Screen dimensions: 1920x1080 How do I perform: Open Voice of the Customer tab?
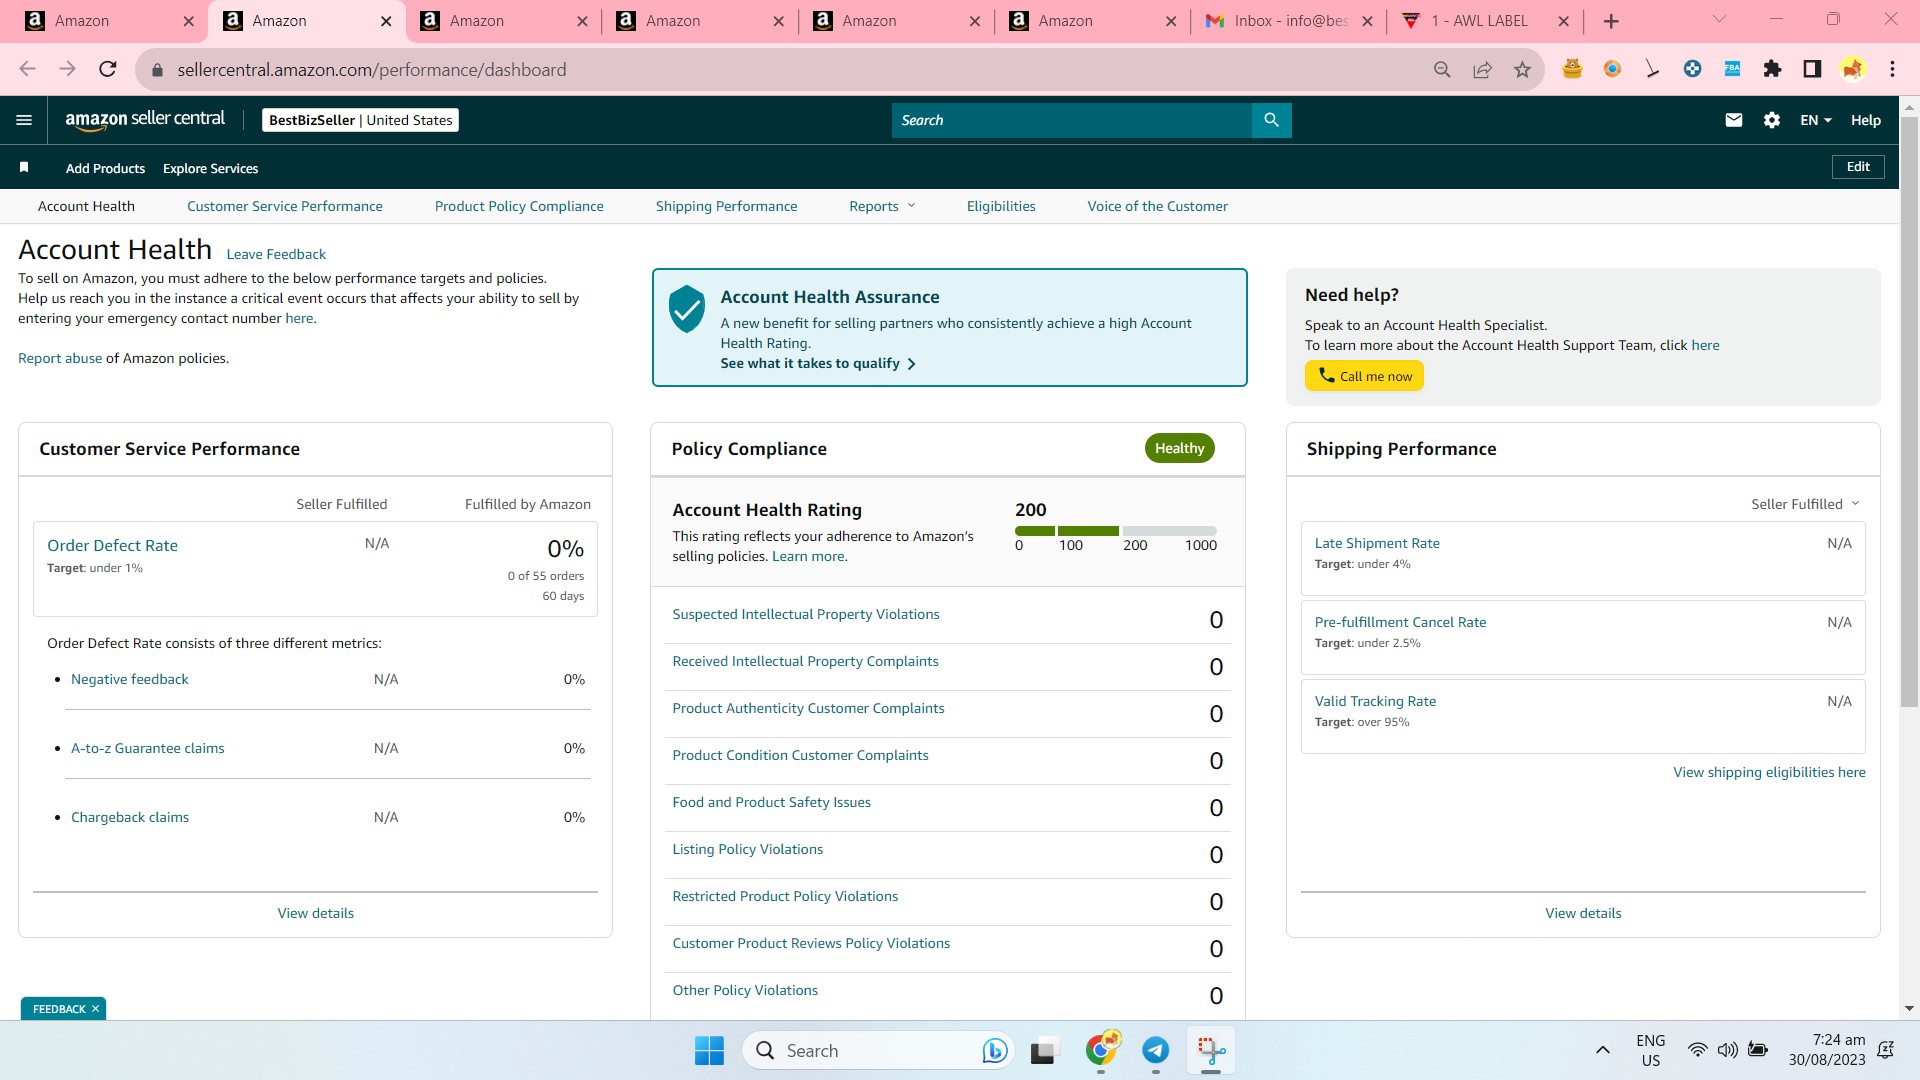tap(1157, 206)
